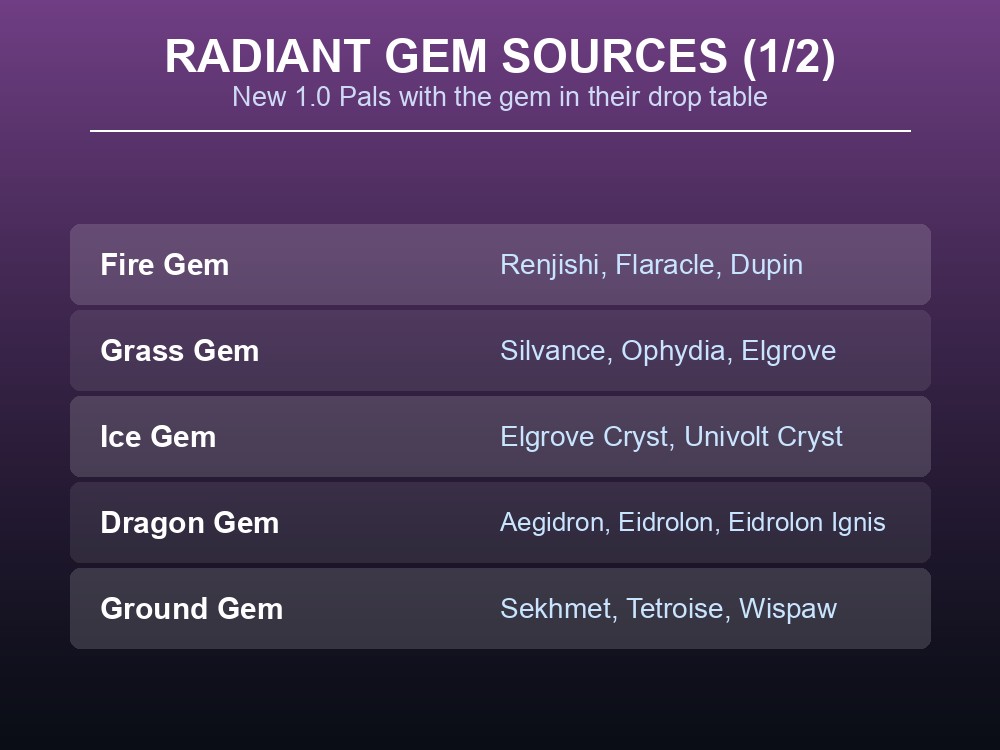The width and height of the screenshot is (1000, 750).
Task: Click the Silvance, Ophydia, Elgrove text
Action: (x=668, y=351)
